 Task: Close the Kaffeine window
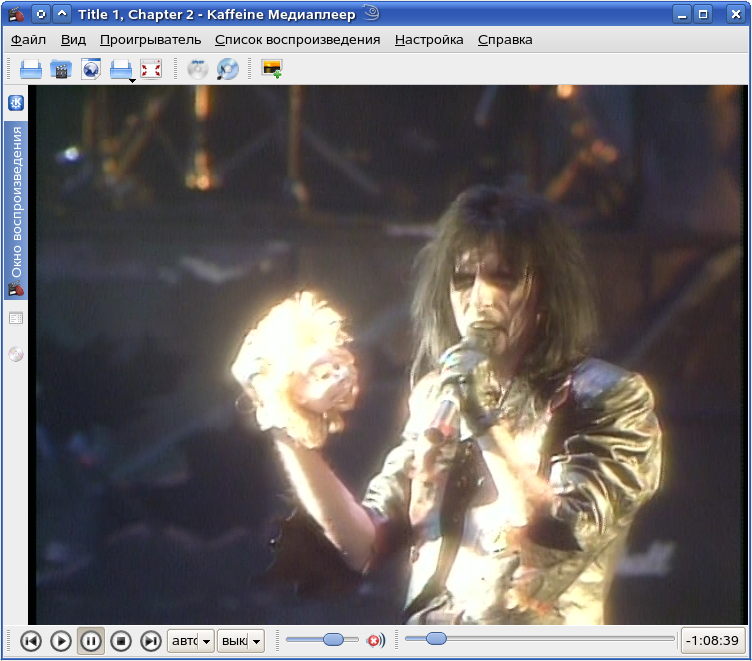pyautogui.click(x=736, y=14)
